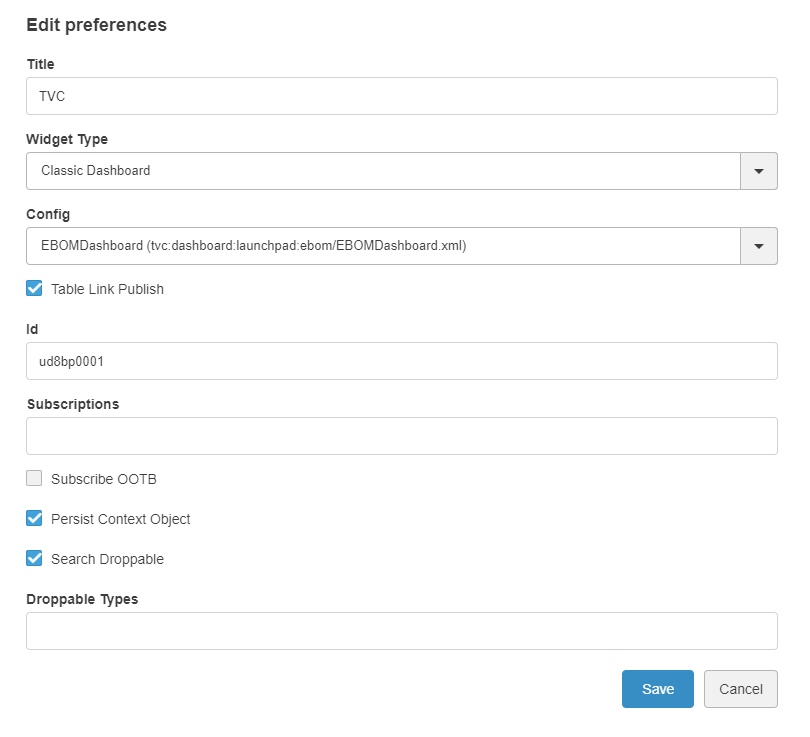Screen dimensions: 810x737
Task: Click the Search Droppable label text
Action: [x=107, y=559]
